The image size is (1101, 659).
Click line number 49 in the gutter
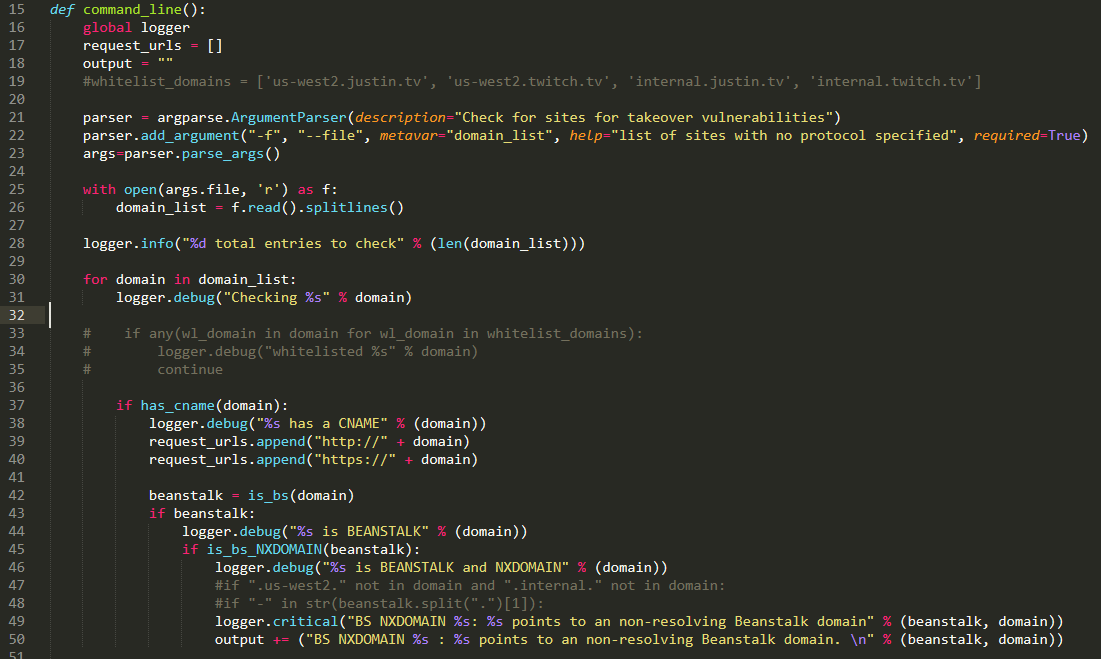(x=17, y=622)
